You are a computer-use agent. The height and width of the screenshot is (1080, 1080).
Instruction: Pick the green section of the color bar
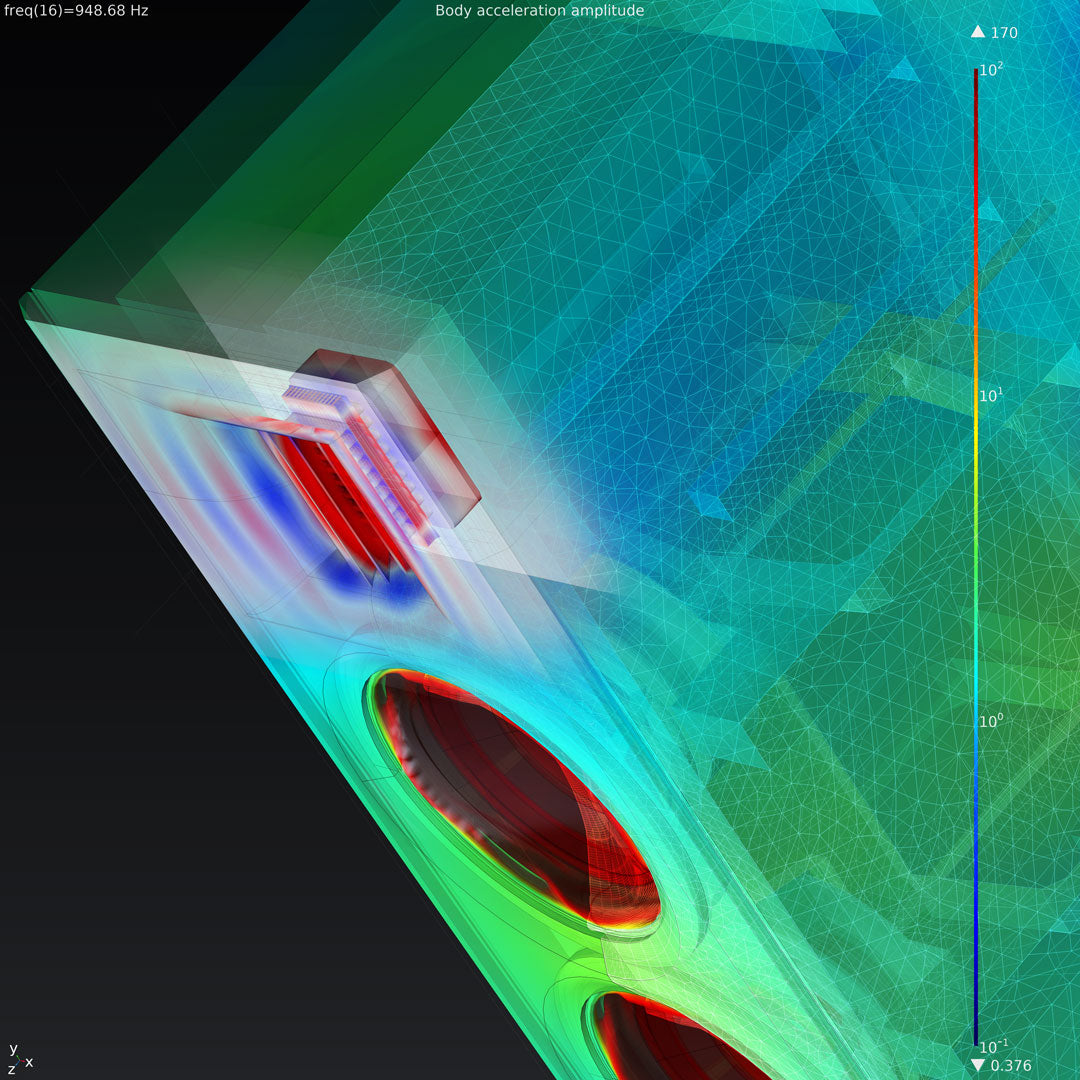coord(977,560)
